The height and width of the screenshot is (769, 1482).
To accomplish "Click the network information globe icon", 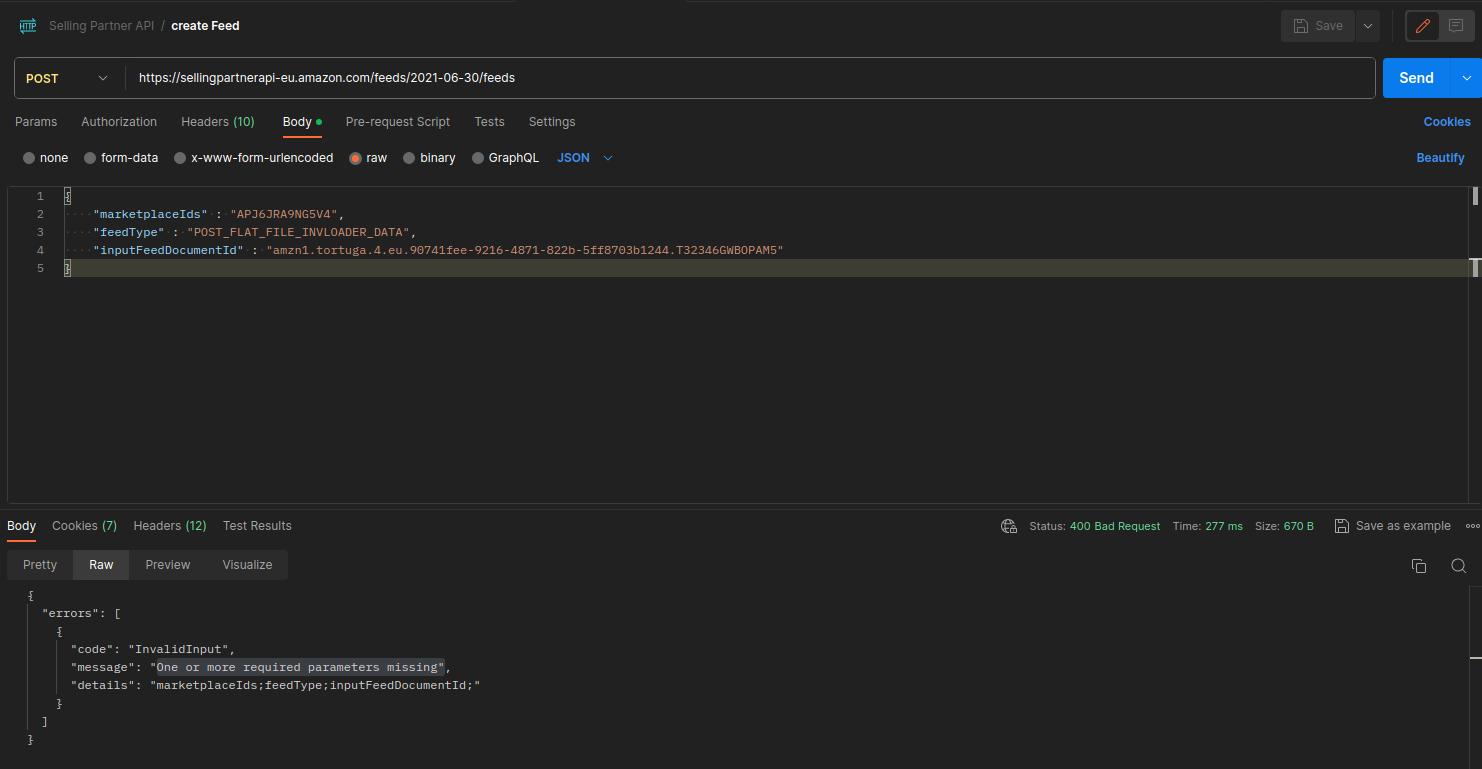I will click(1008, 525).
